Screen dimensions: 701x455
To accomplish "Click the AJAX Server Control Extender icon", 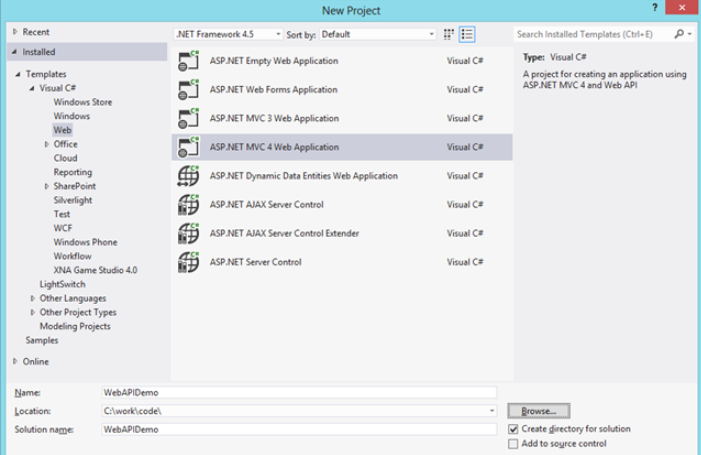I will [188, 233].
